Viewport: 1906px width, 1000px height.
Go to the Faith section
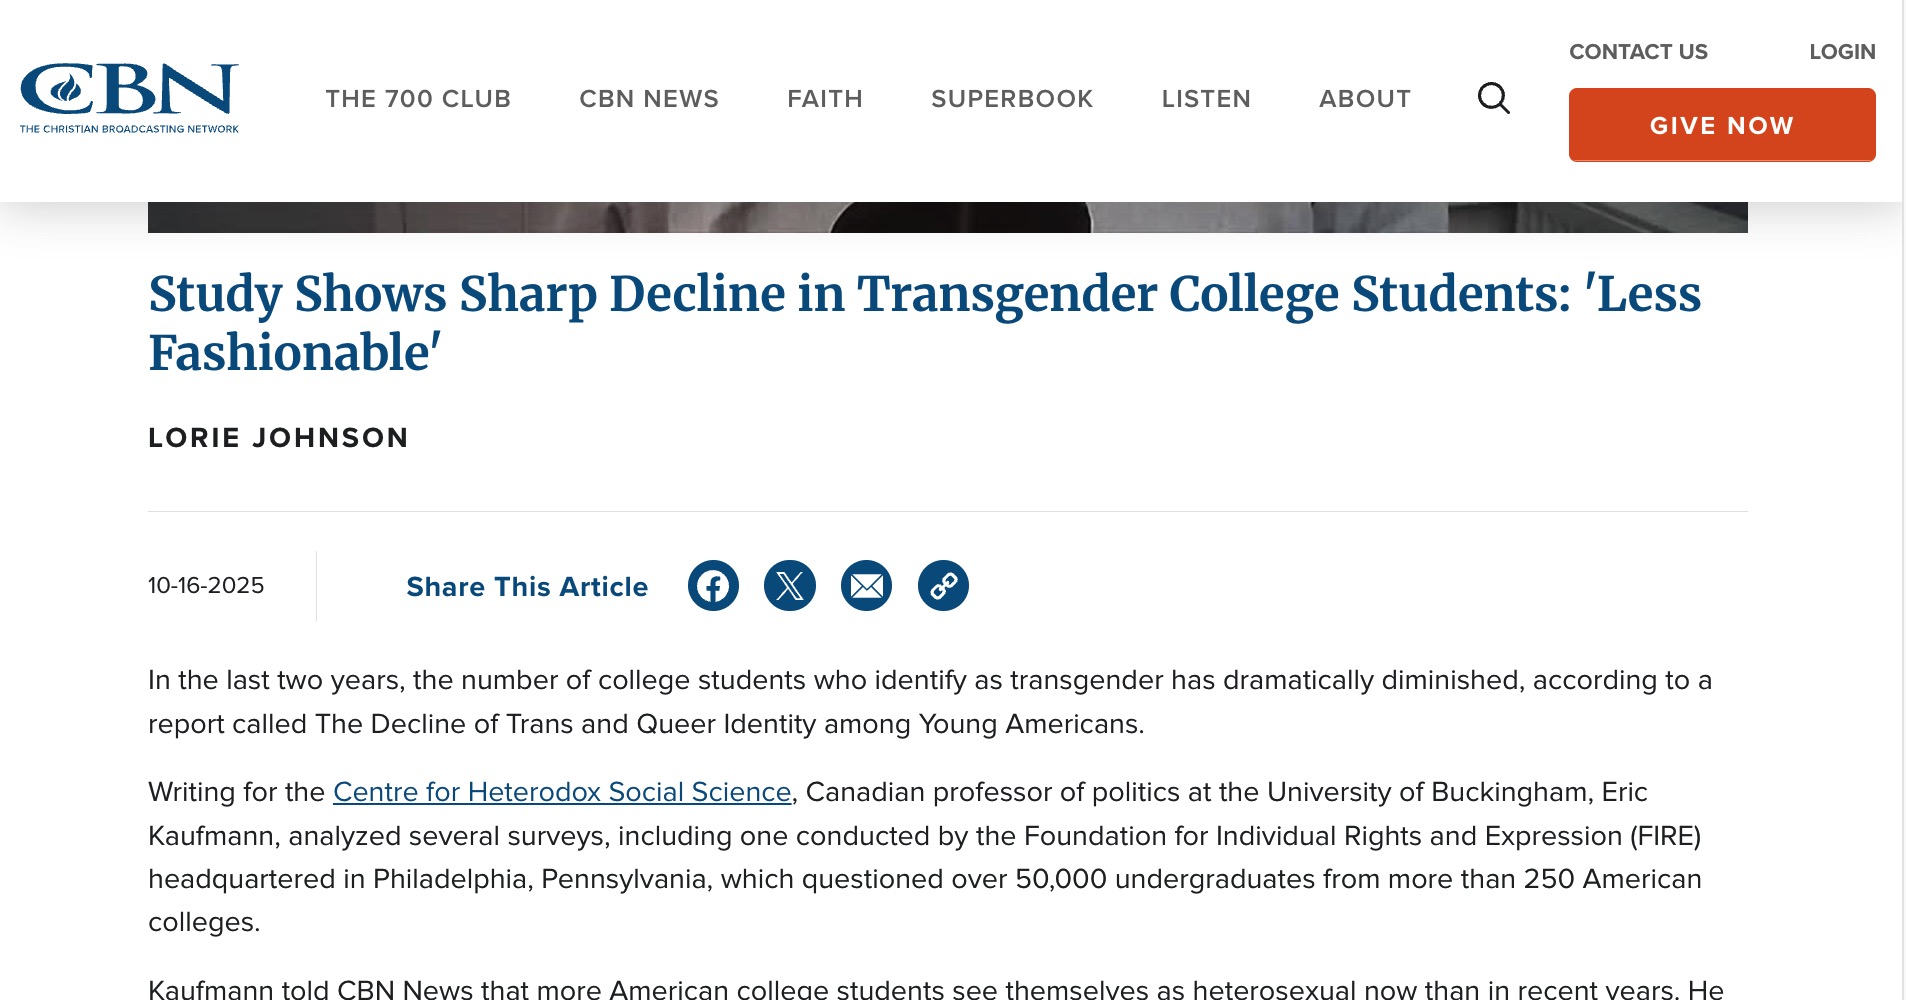[825, 99]
